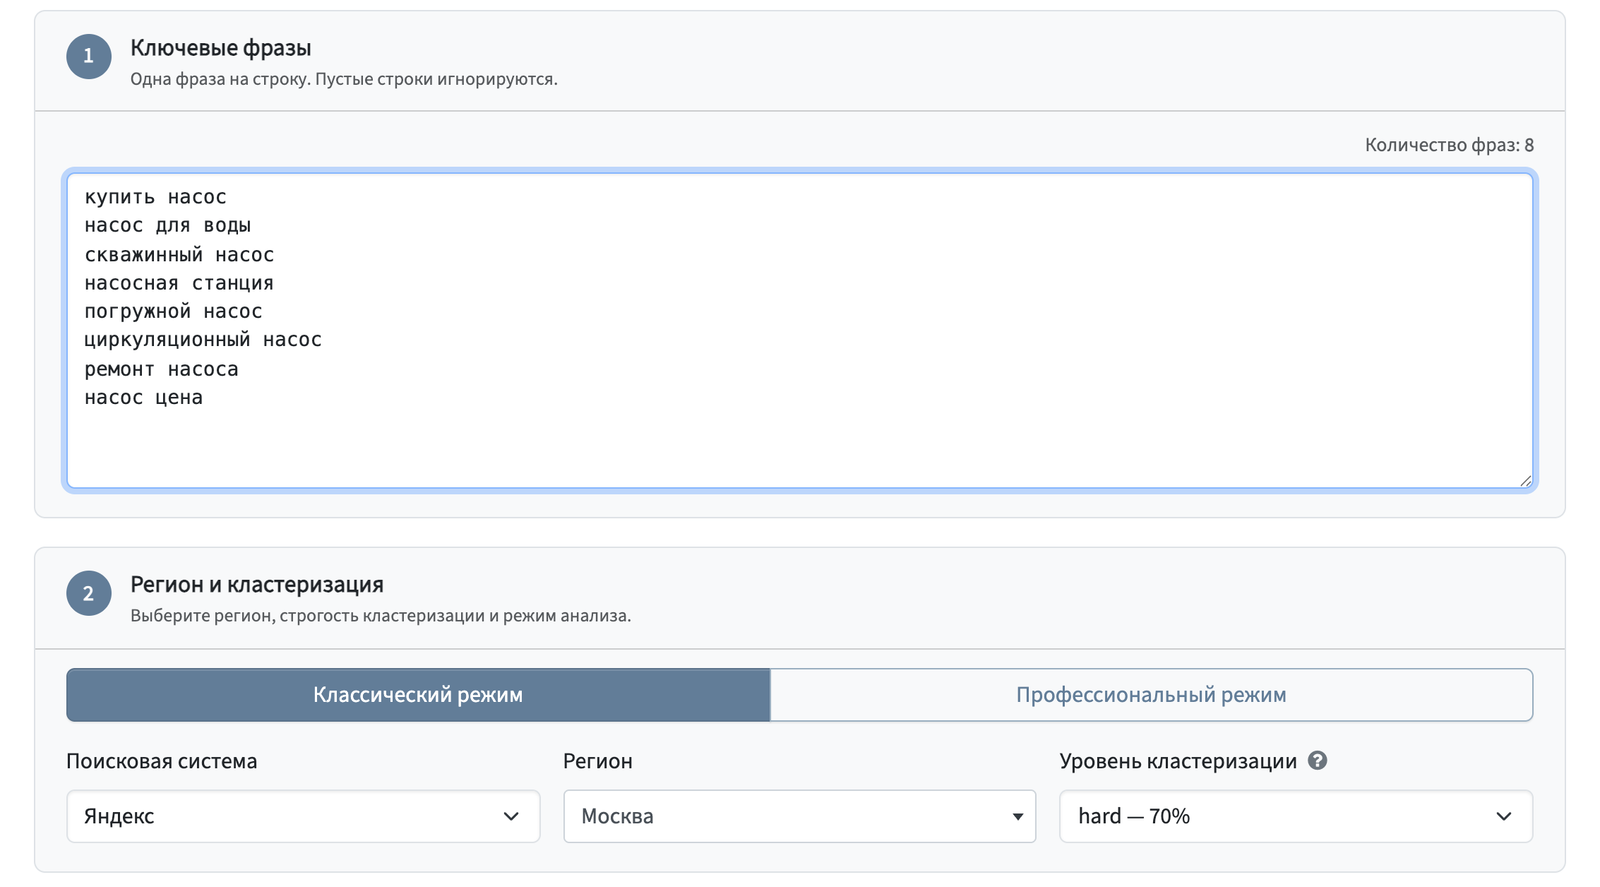Click the Количество фраз: 8 counter
This screenshot has width=1600, height=887.
[x=1449, y=145]
